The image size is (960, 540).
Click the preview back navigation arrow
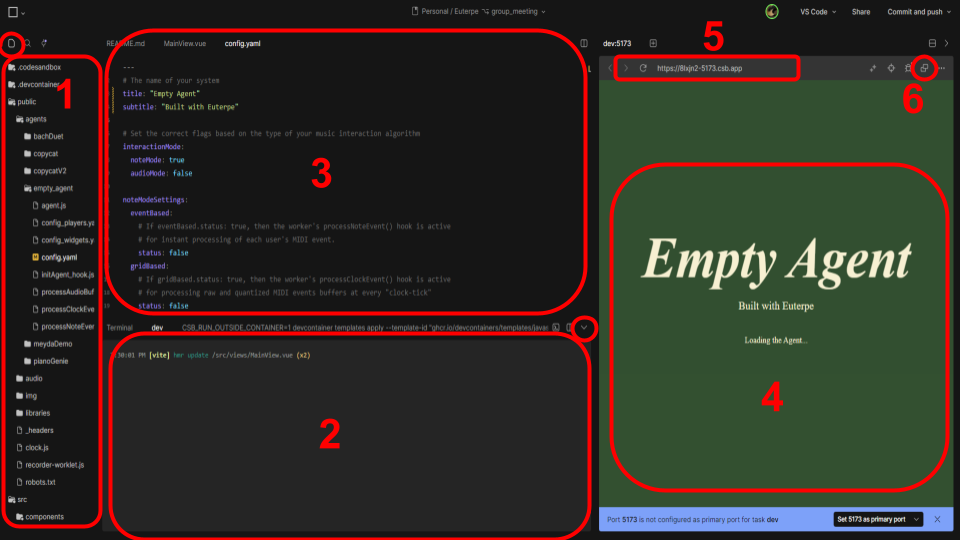click(611, 68)
